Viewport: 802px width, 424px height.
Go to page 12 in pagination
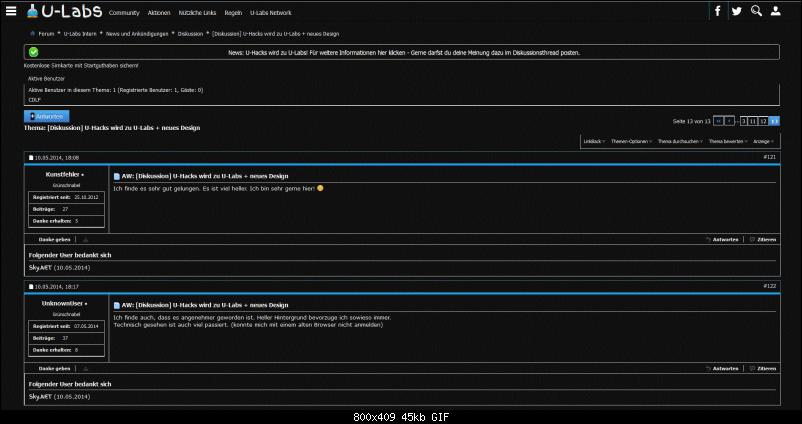[763, 121]
